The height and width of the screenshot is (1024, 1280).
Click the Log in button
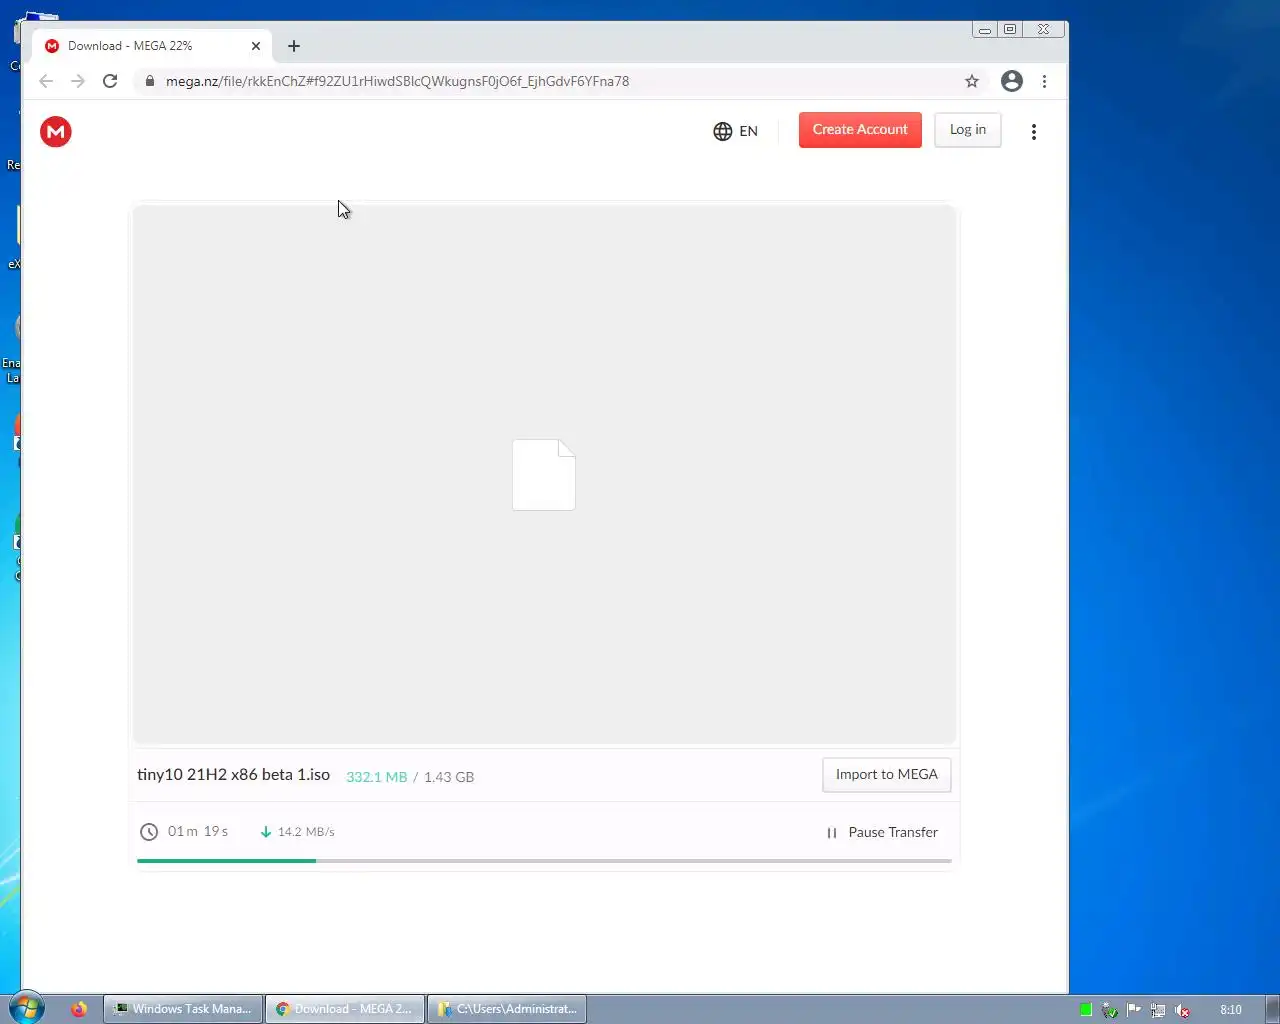pos(968,130)
